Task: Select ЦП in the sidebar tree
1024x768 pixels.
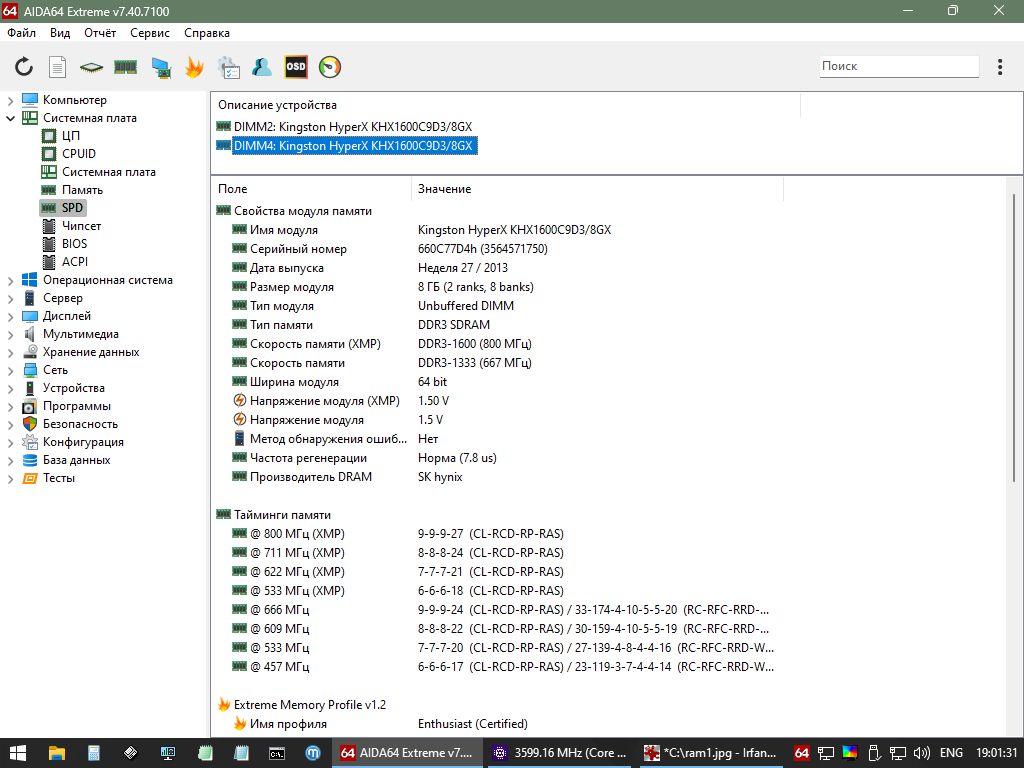Action: (71, 136)
